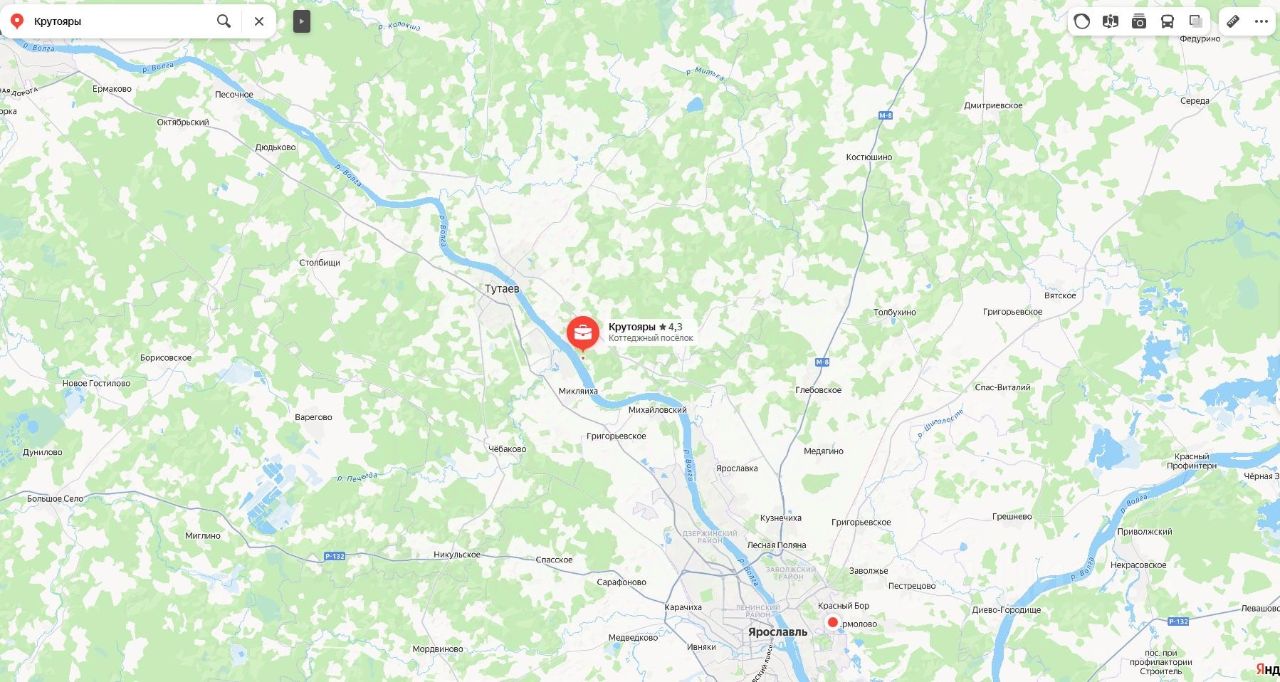Select the ruler distance tool

point(1233,21)
